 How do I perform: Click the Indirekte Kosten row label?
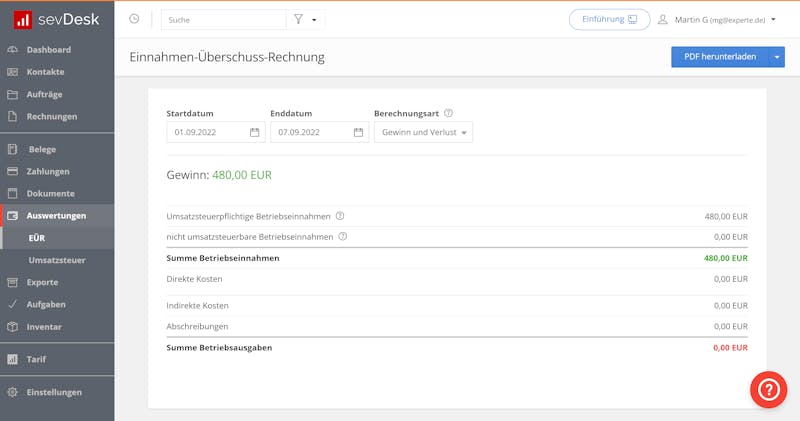[197, 306]
